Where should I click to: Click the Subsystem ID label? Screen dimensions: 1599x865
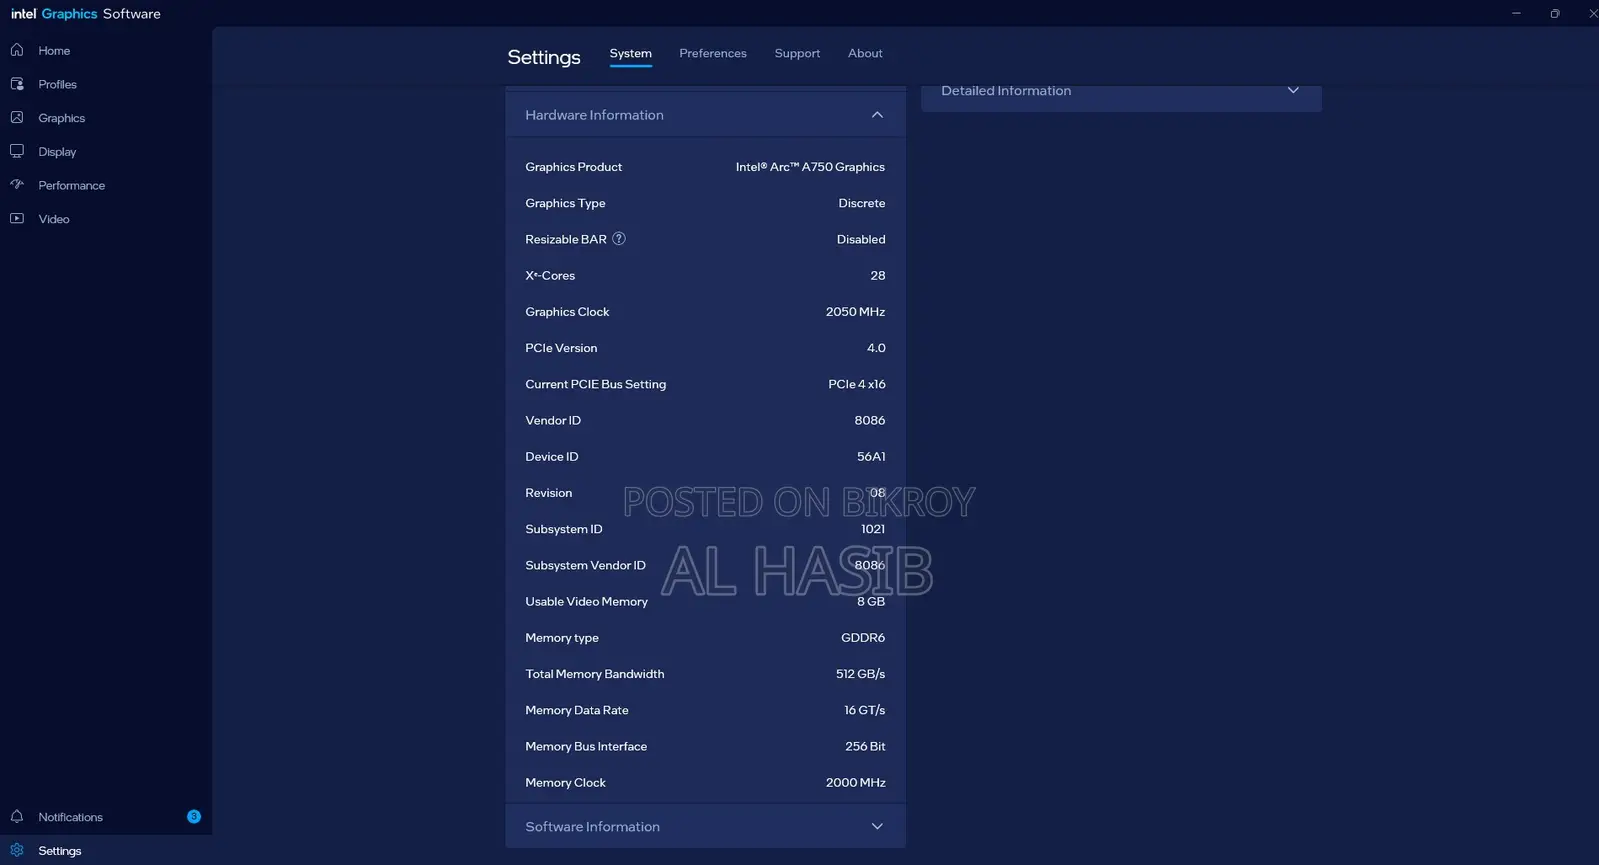(563, 529)
